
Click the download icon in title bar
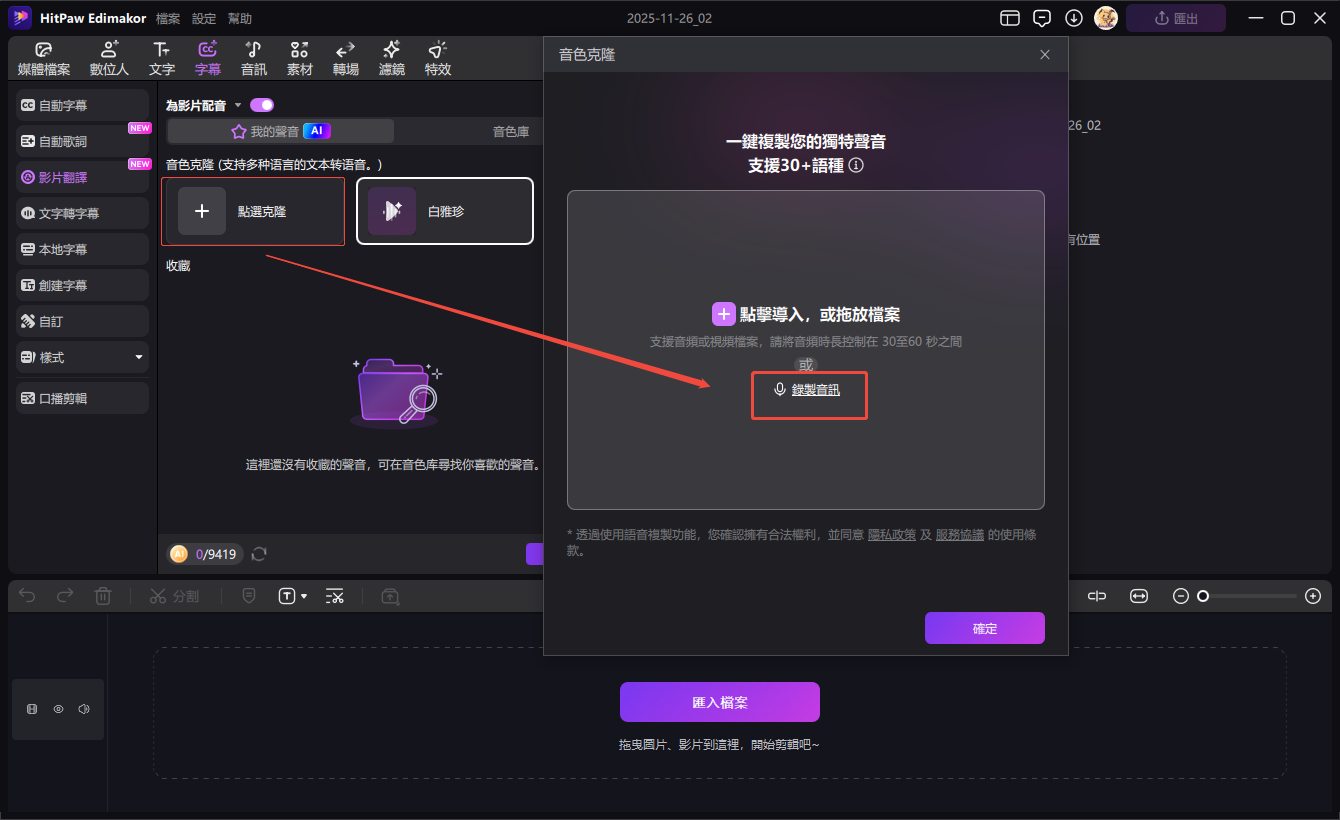pos(1074,18)
